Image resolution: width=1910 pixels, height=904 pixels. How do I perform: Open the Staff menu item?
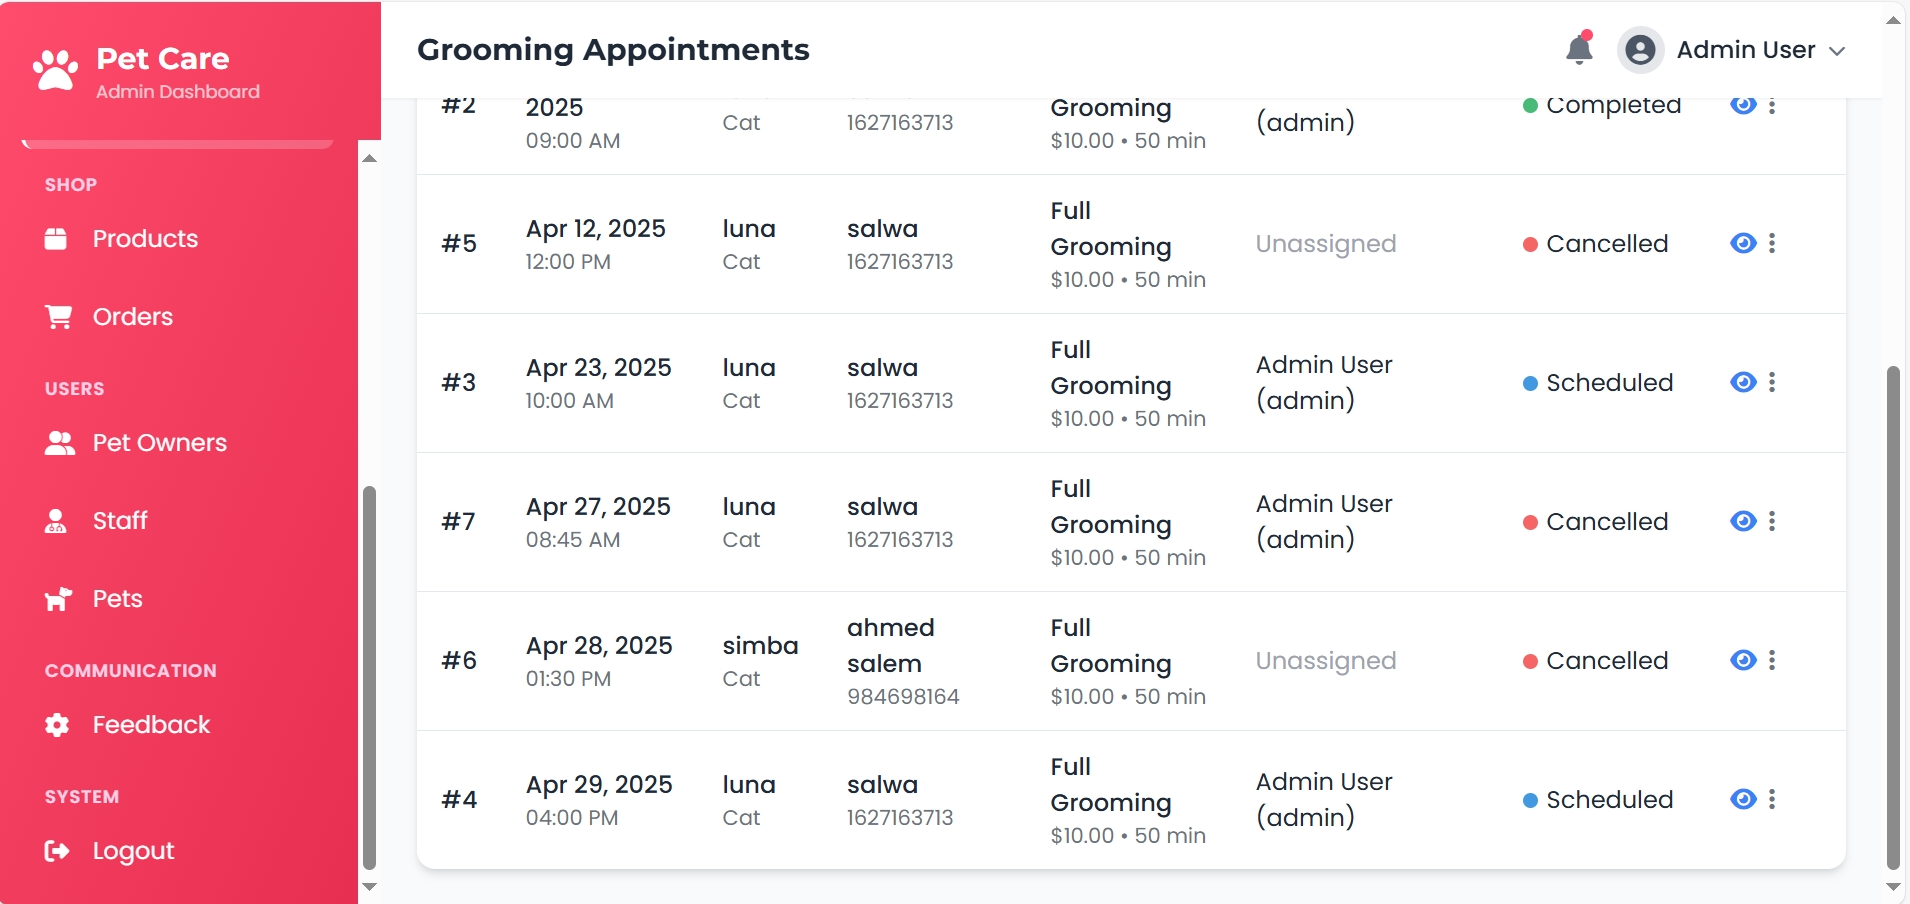120,521
